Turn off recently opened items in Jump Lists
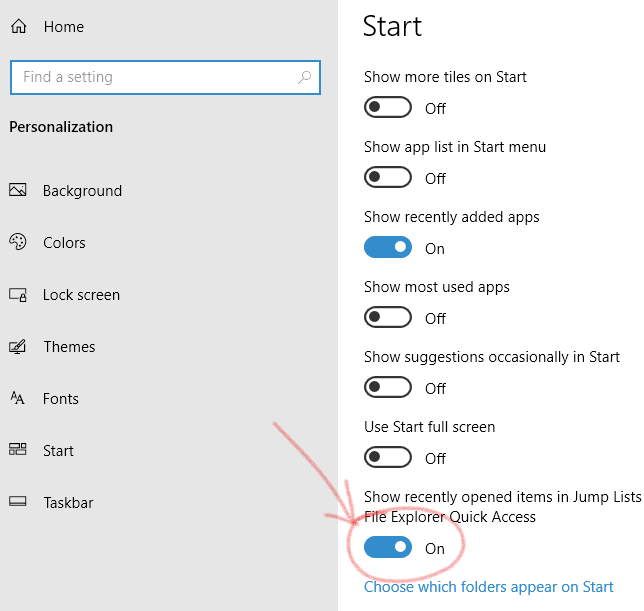 click(x=388, y=547)
